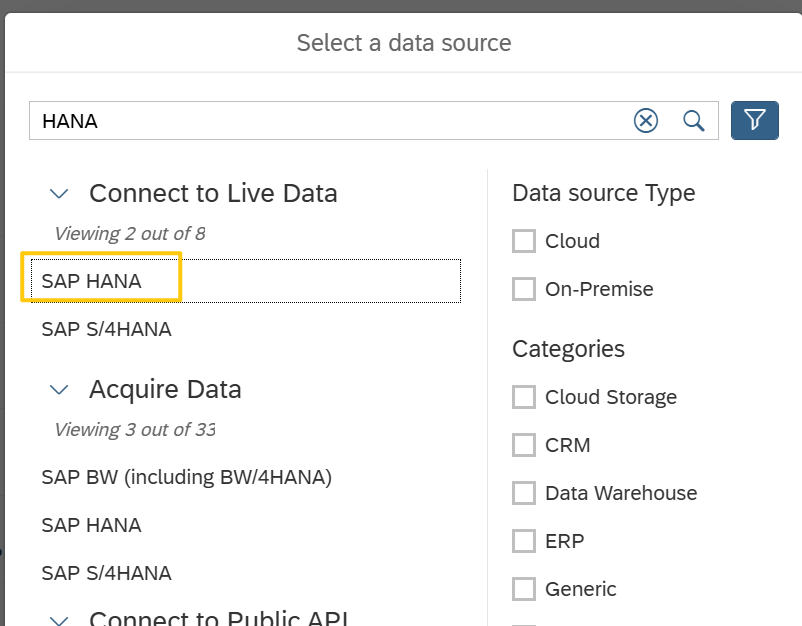Clear the HANA search text

pyautogui.click(x=645, y=121)
